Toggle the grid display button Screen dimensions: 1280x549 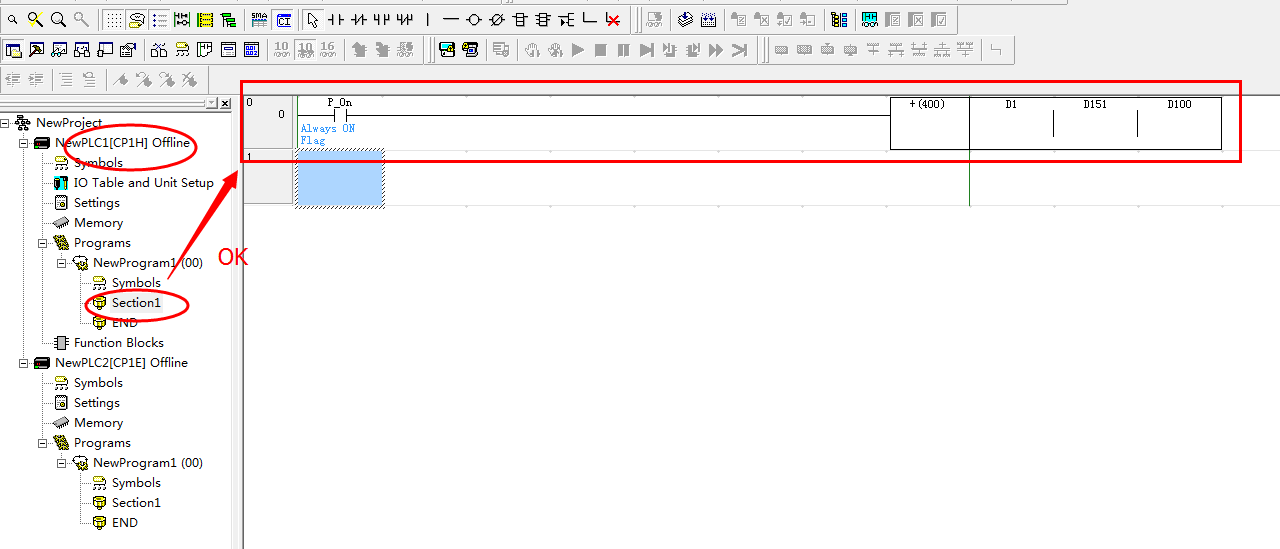tap(114, 19)
